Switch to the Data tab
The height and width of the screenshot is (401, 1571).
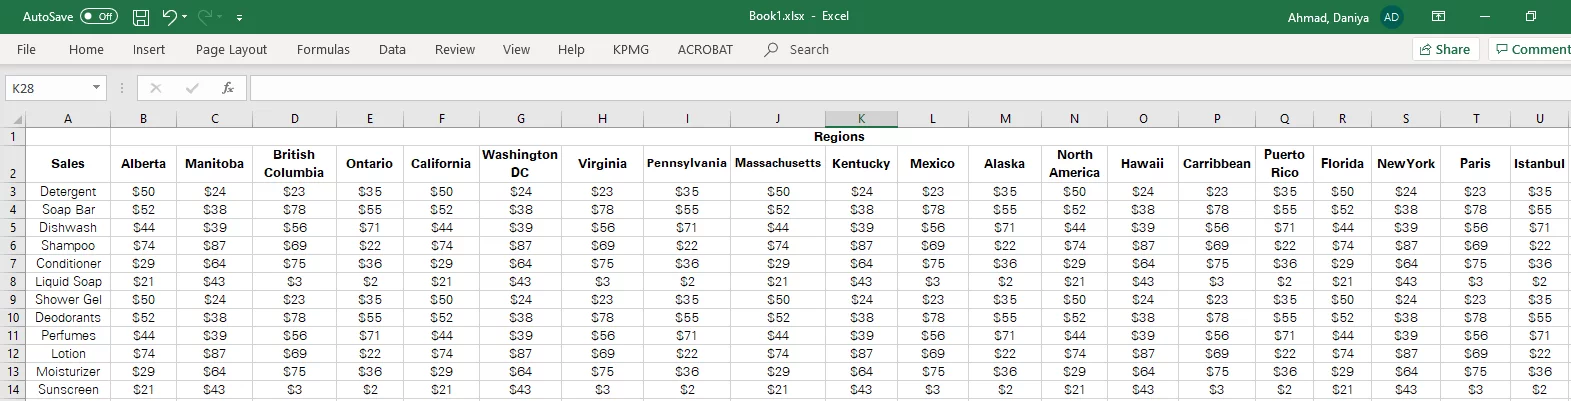pyautogui.click(x=392, y=49)
